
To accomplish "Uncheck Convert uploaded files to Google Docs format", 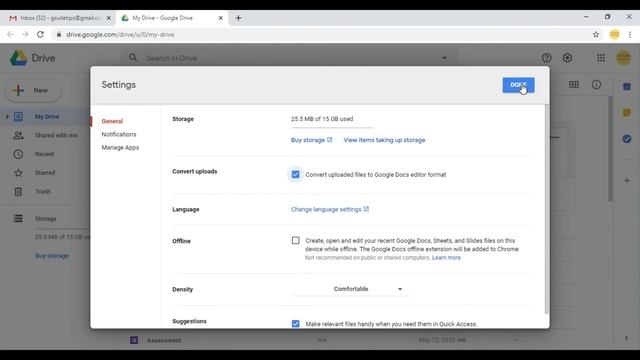I will coord(295,175).
